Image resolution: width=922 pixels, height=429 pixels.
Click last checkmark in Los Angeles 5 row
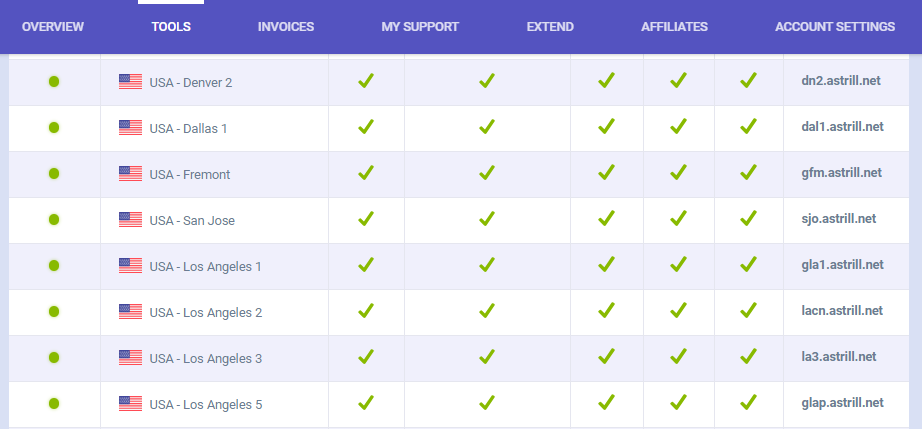click(x=748, y=403)
